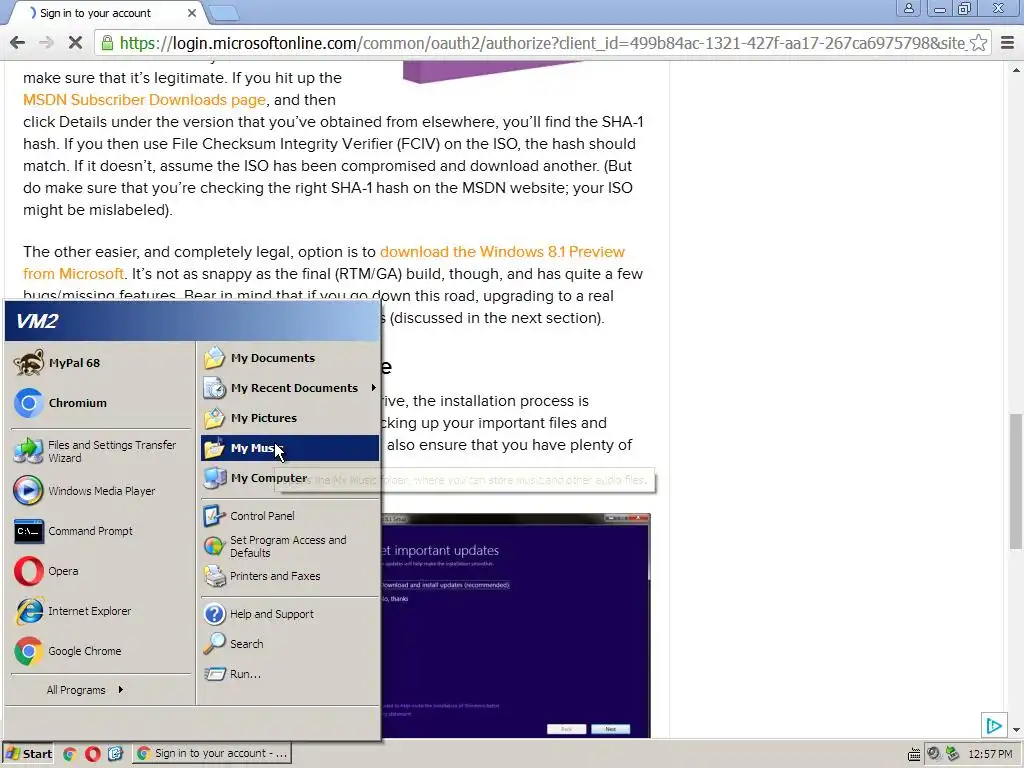Viewport: 1024px width, 768px height.
Task: Click the address bar URL field
Action: tap(542, 43)
